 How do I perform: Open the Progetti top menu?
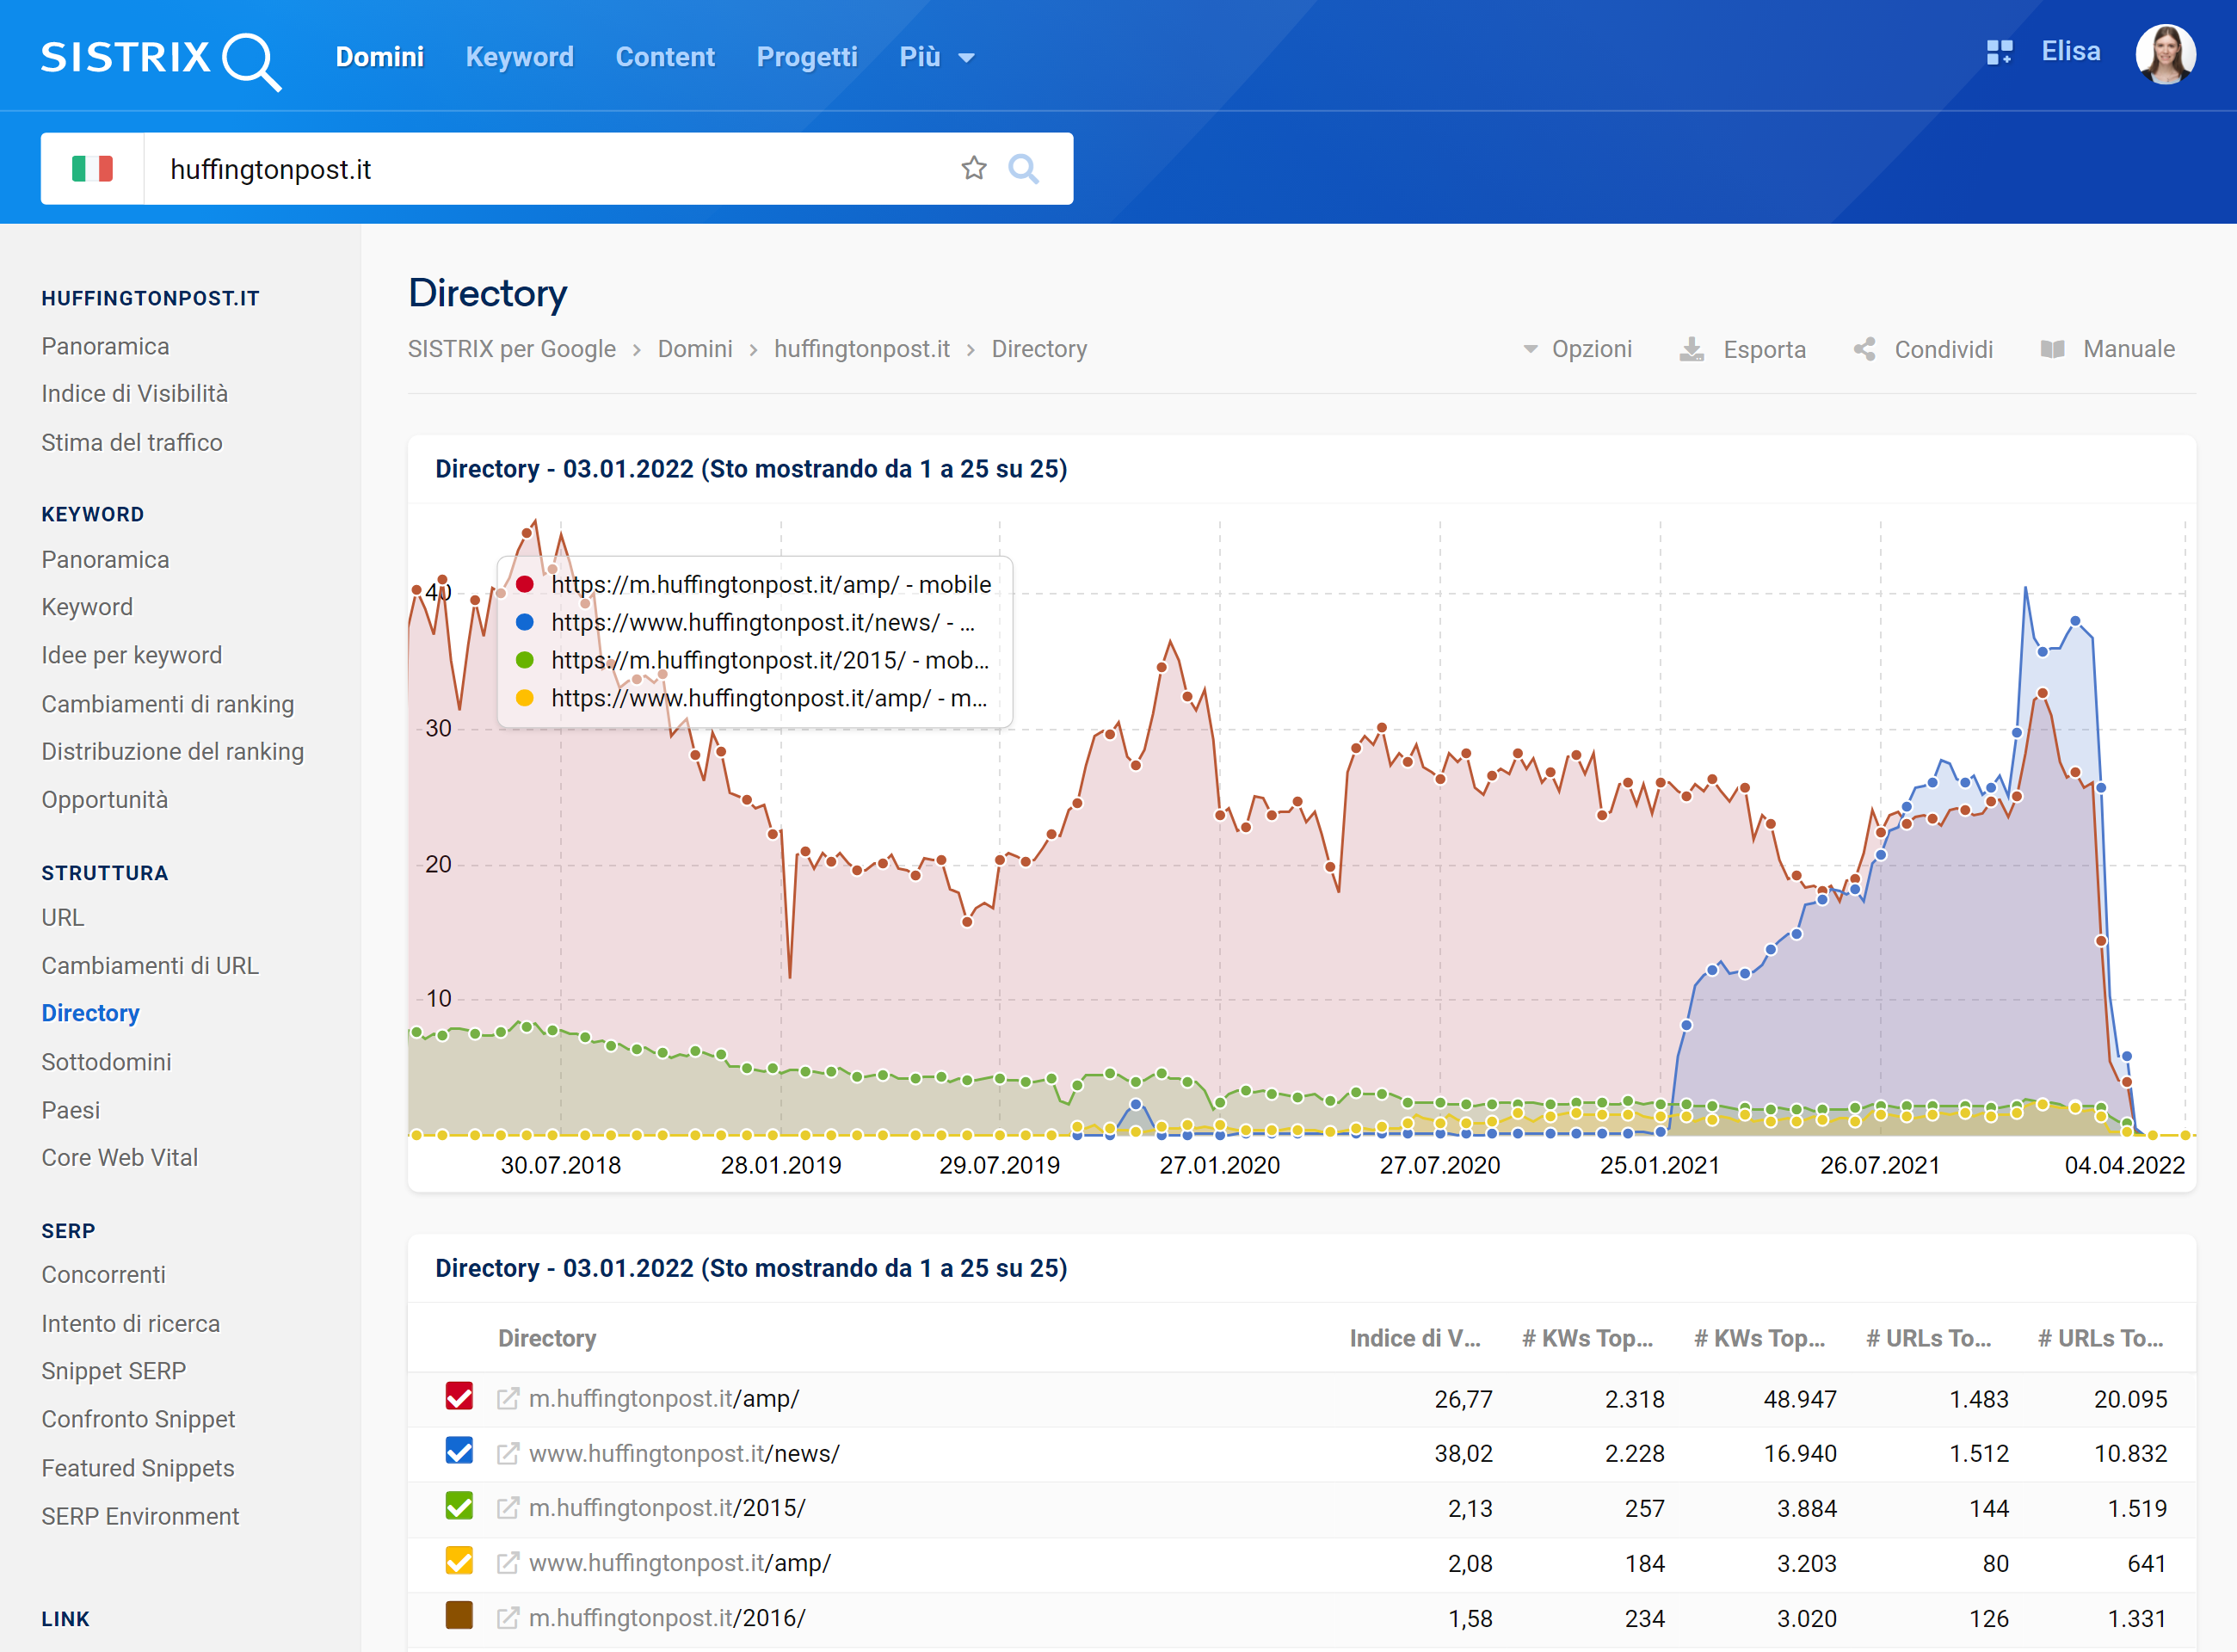(x=807, y=57)
